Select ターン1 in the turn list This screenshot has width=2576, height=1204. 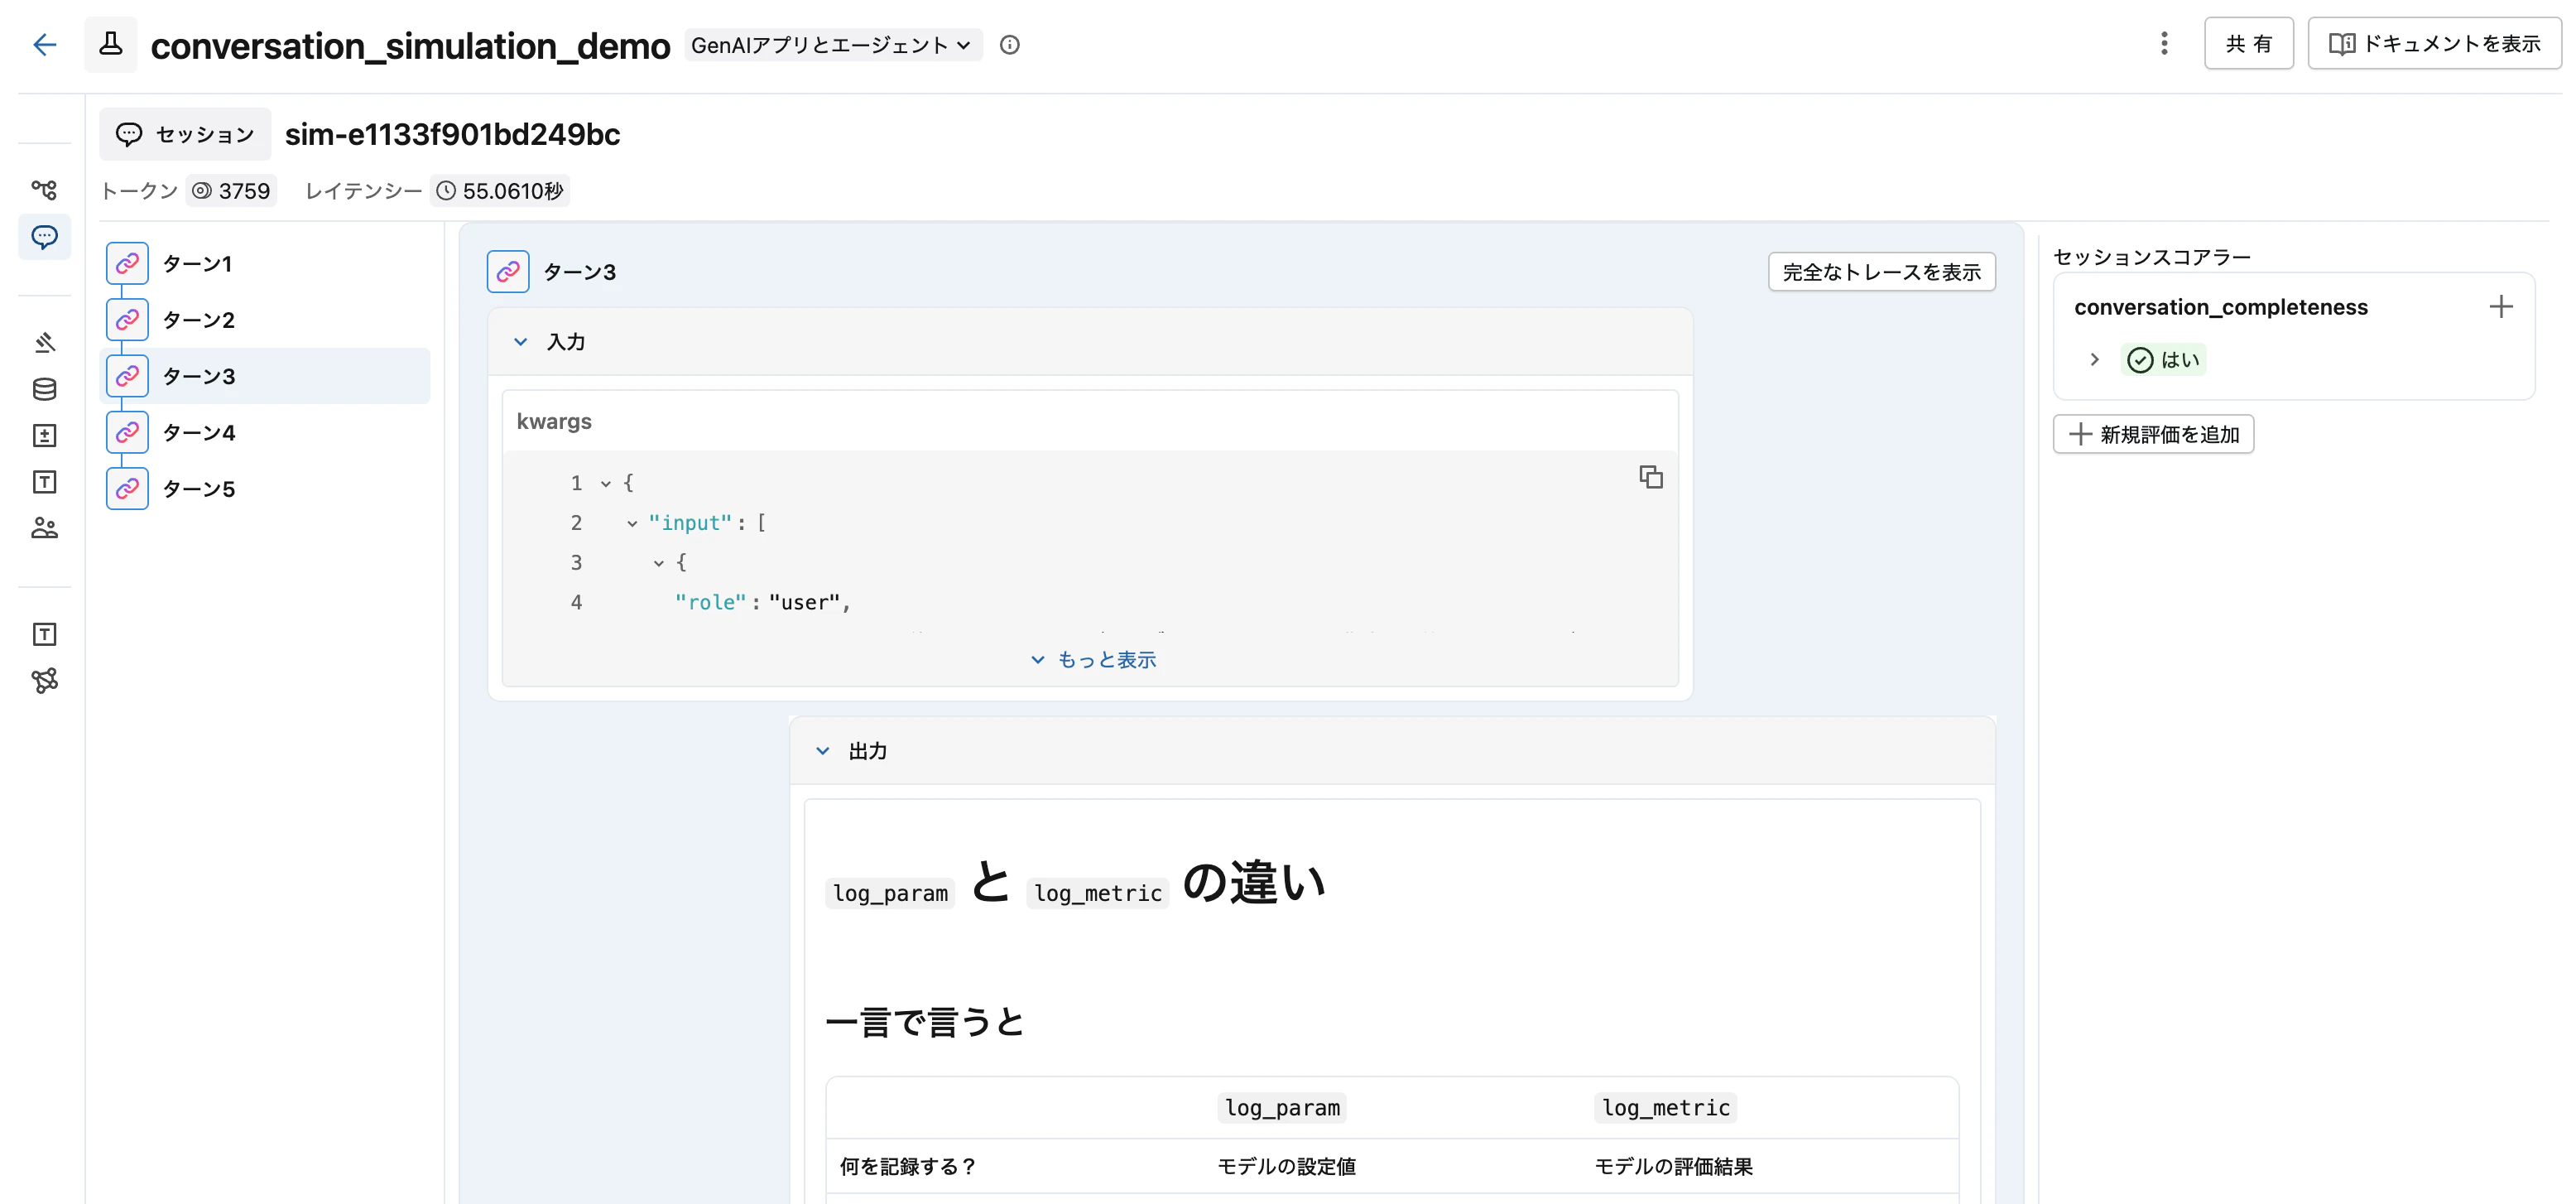[199, 263]
